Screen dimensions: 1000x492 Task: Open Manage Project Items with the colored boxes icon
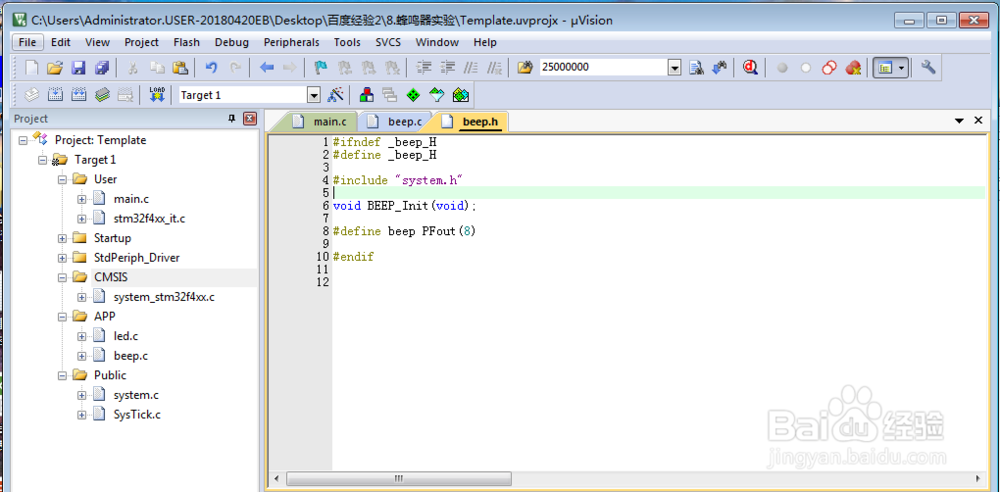pos(367,95)
